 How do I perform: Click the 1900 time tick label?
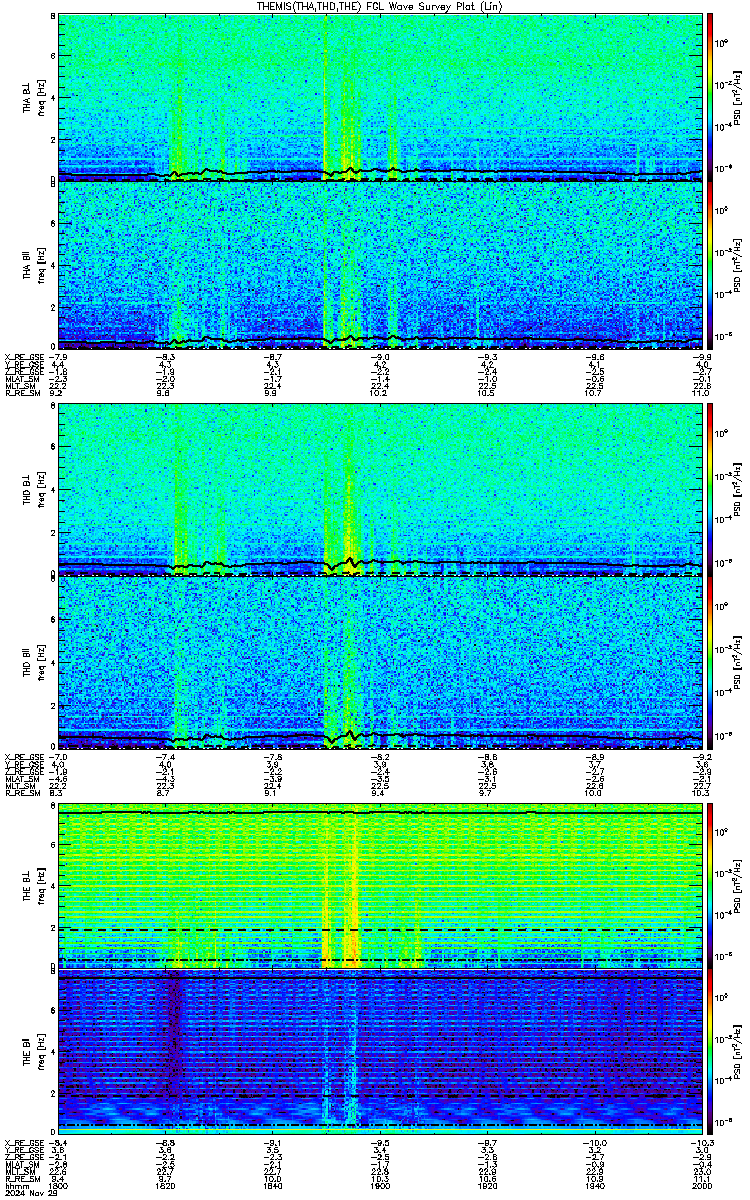click(380, 1187)
